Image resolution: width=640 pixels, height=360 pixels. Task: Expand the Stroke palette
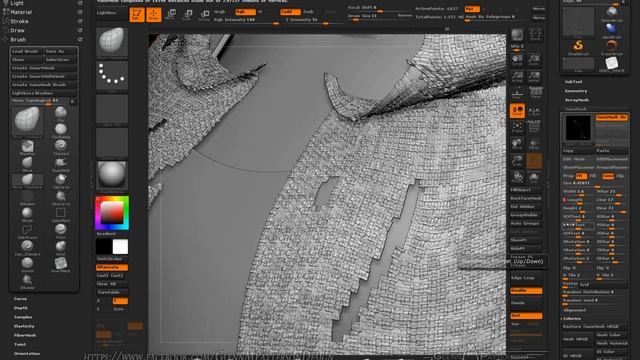click(20, 21)
